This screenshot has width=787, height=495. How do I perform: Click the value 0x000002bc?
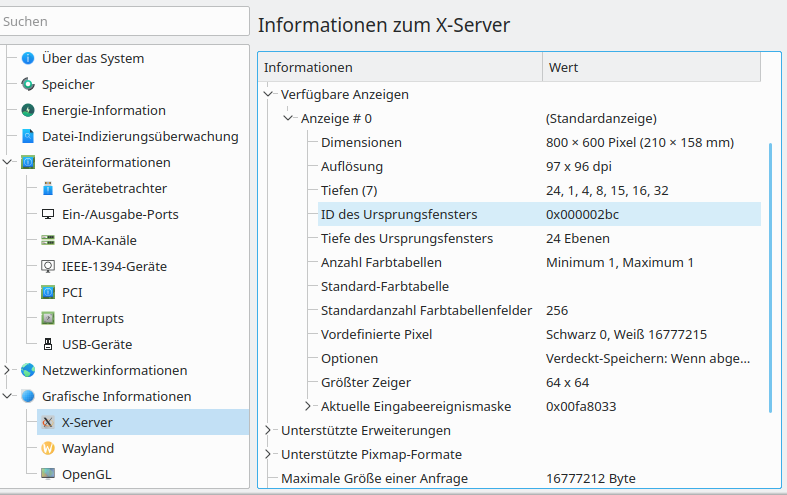pyautogui.click(x=582, y=214)
